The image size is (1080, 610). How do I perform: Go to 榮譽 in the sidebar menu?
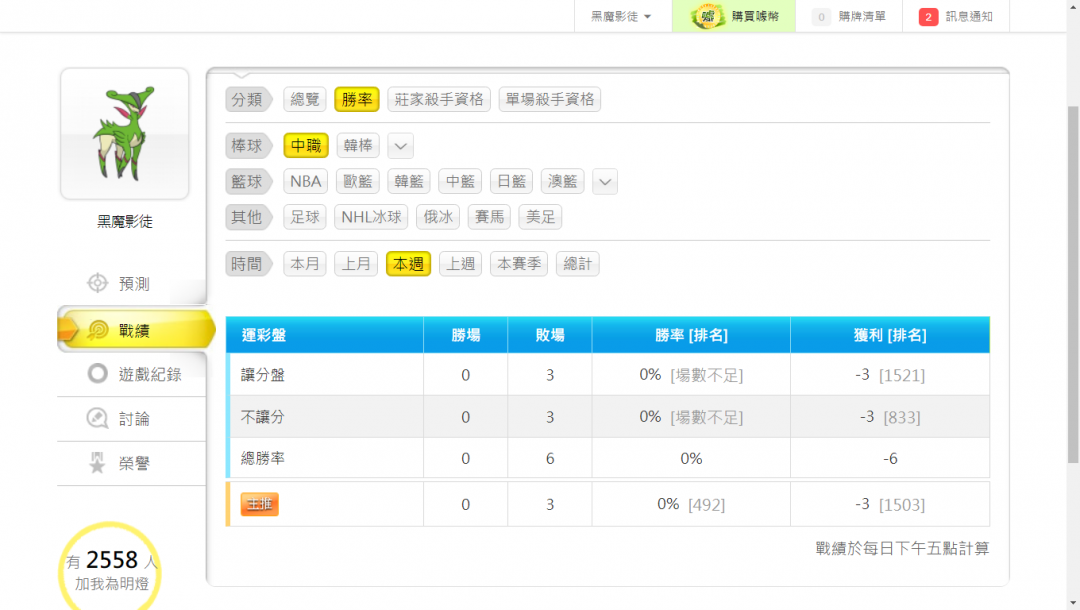coord(134,463)
